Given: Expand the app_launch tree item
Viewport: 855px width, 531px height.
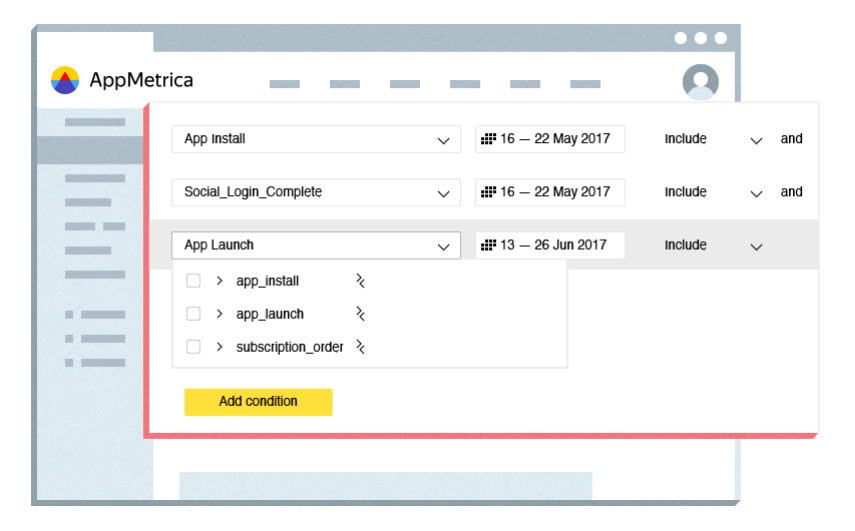Looking at the screenshot, I should tap(219, 314).
